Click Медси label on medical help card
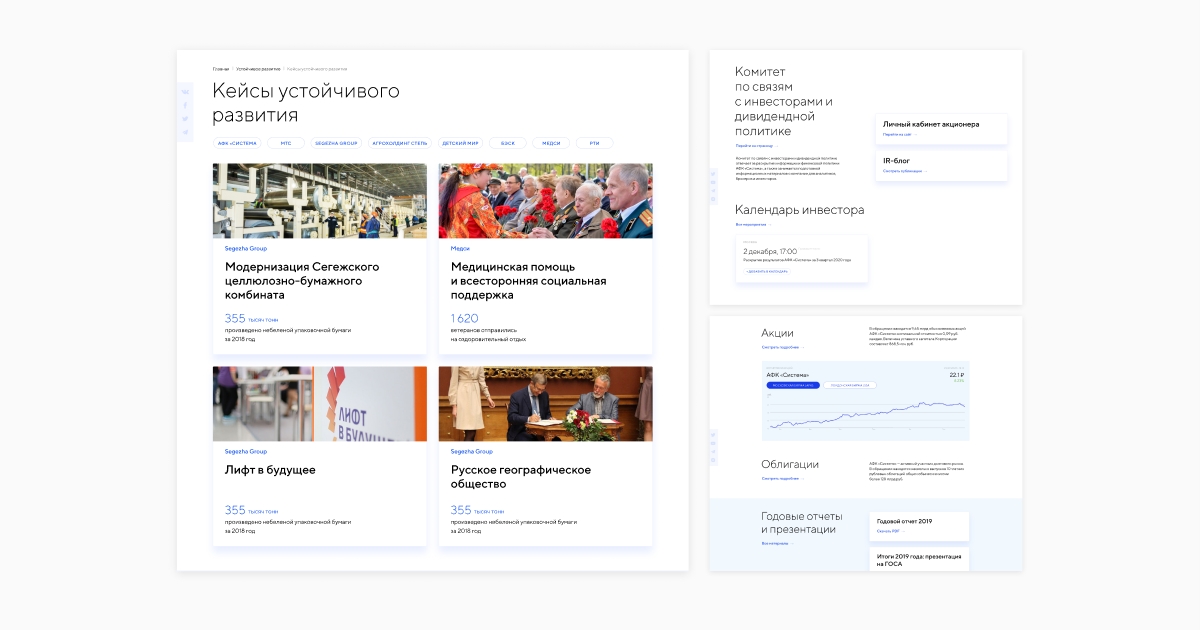 tap(460, 248)
